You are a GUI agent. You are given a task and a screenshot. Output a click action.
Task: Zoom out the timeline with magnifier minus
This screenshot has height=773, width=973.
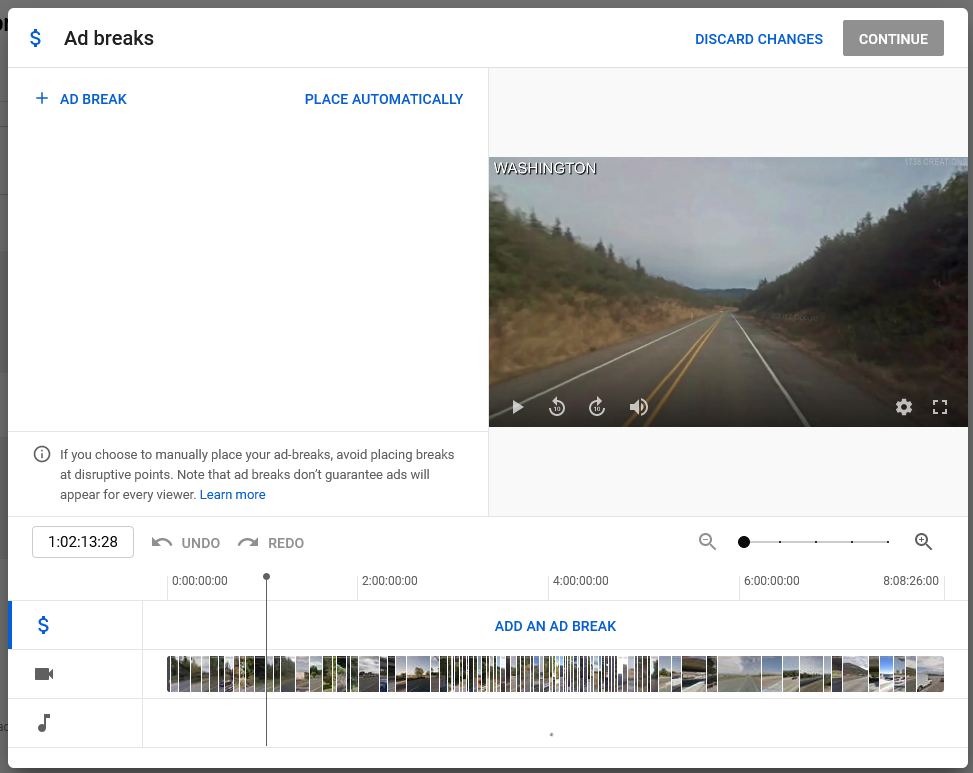(x=707, y=542)
